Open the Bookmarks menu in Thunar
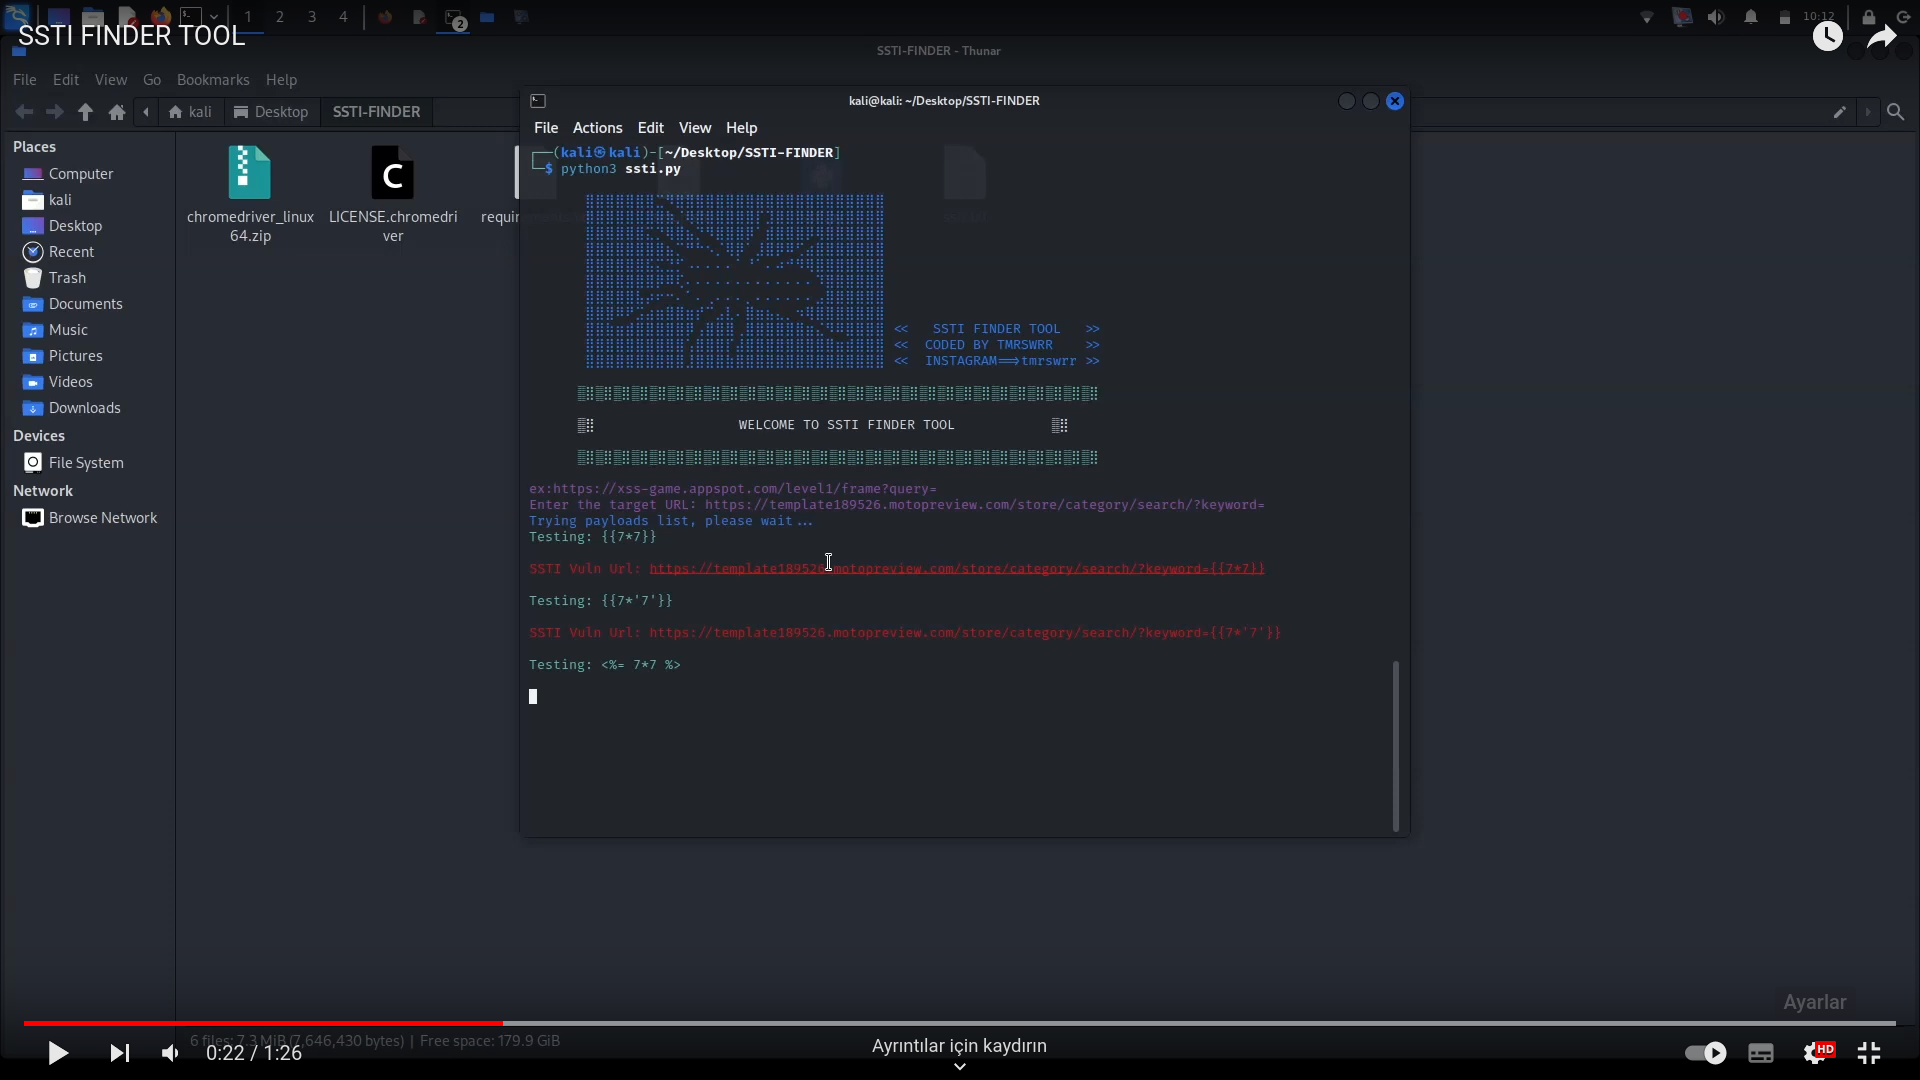The image size is (1920, 1080). 213,80
